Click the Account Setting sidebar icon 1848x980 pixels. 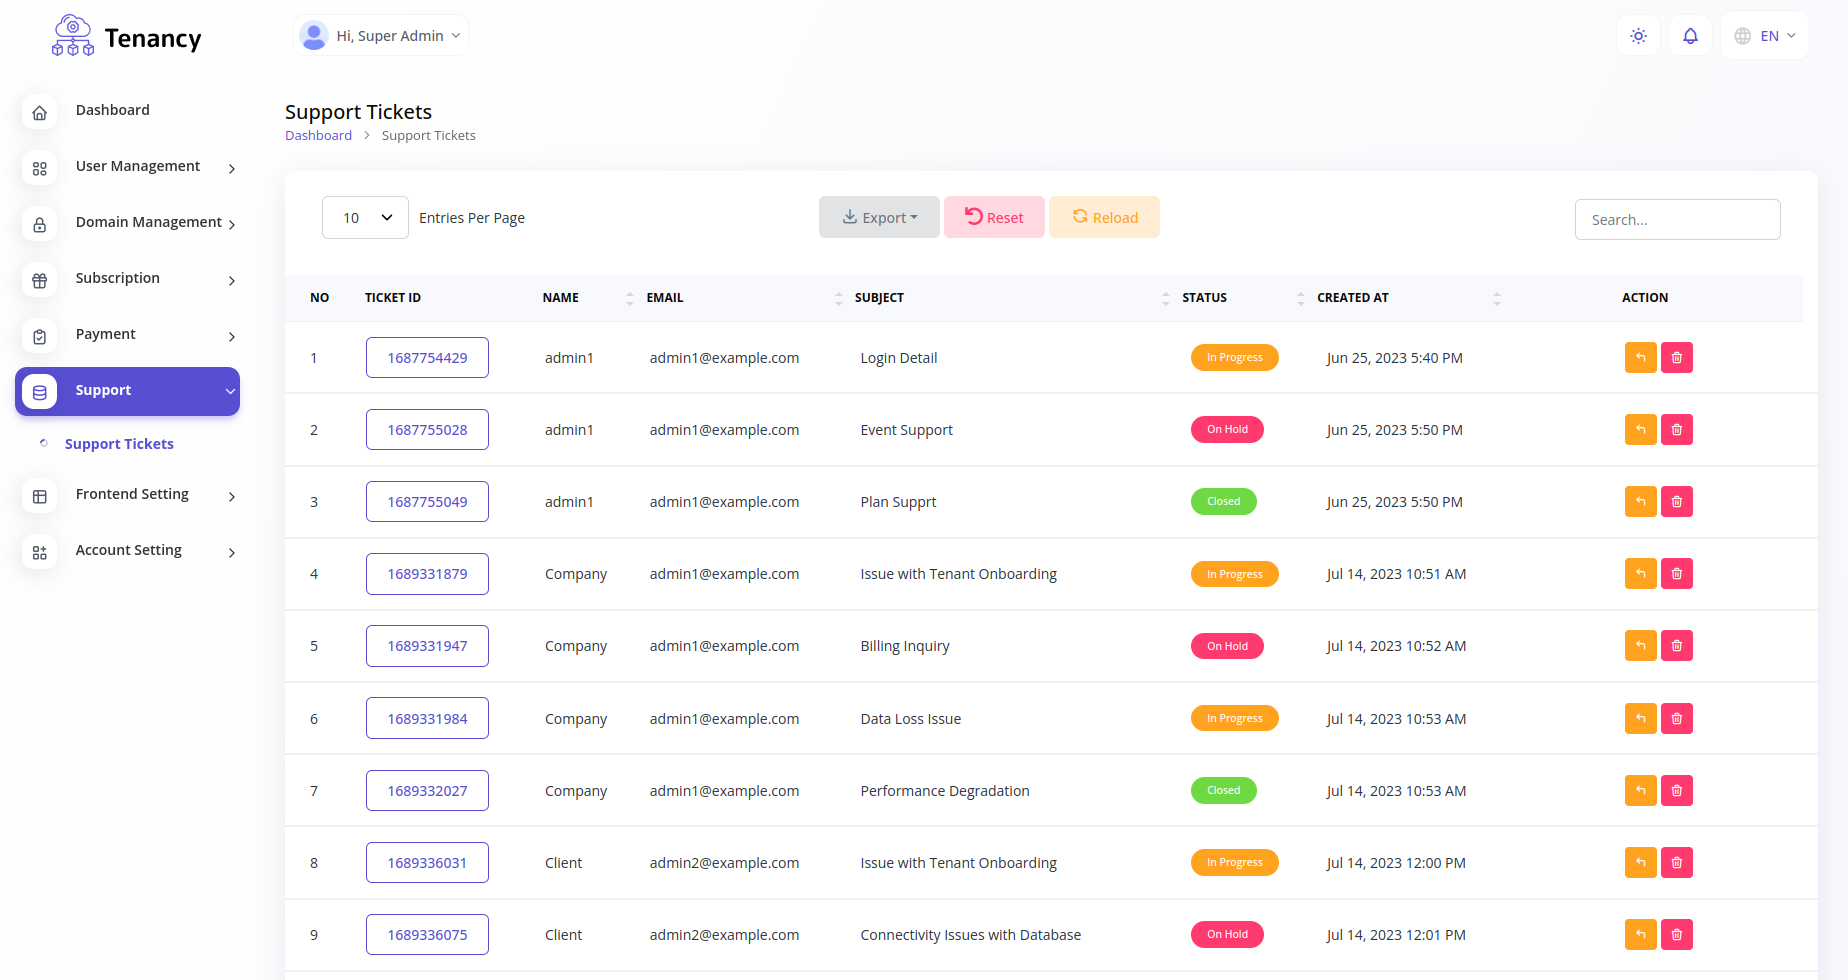40,553
